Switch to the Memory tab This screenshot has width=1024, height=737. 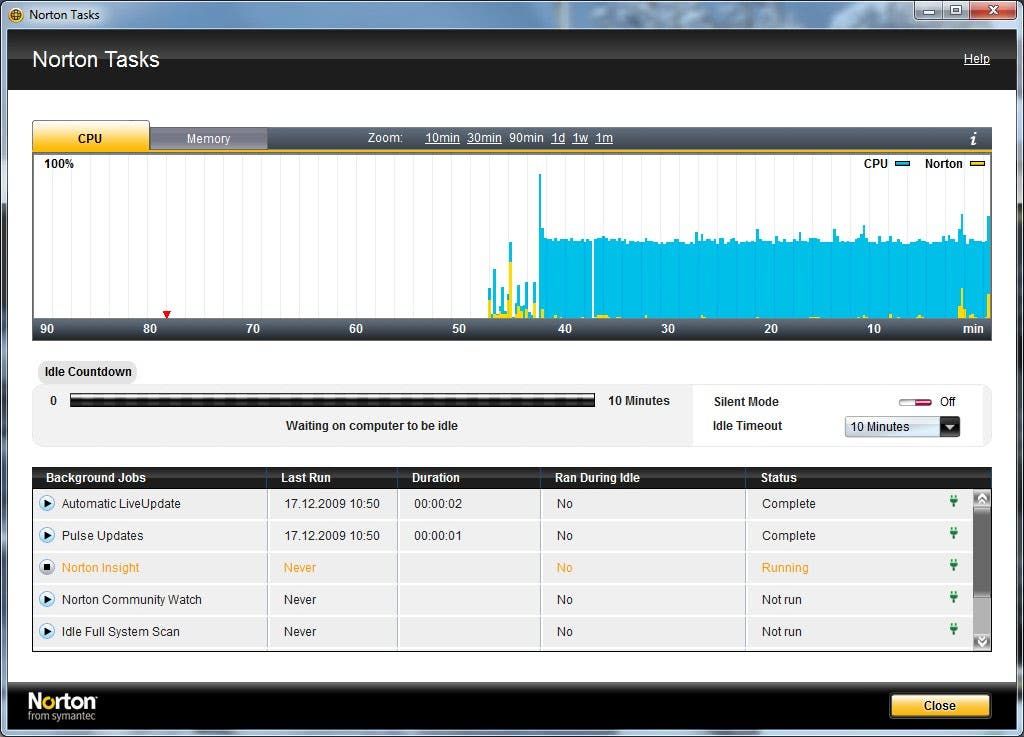click(208, 138)
